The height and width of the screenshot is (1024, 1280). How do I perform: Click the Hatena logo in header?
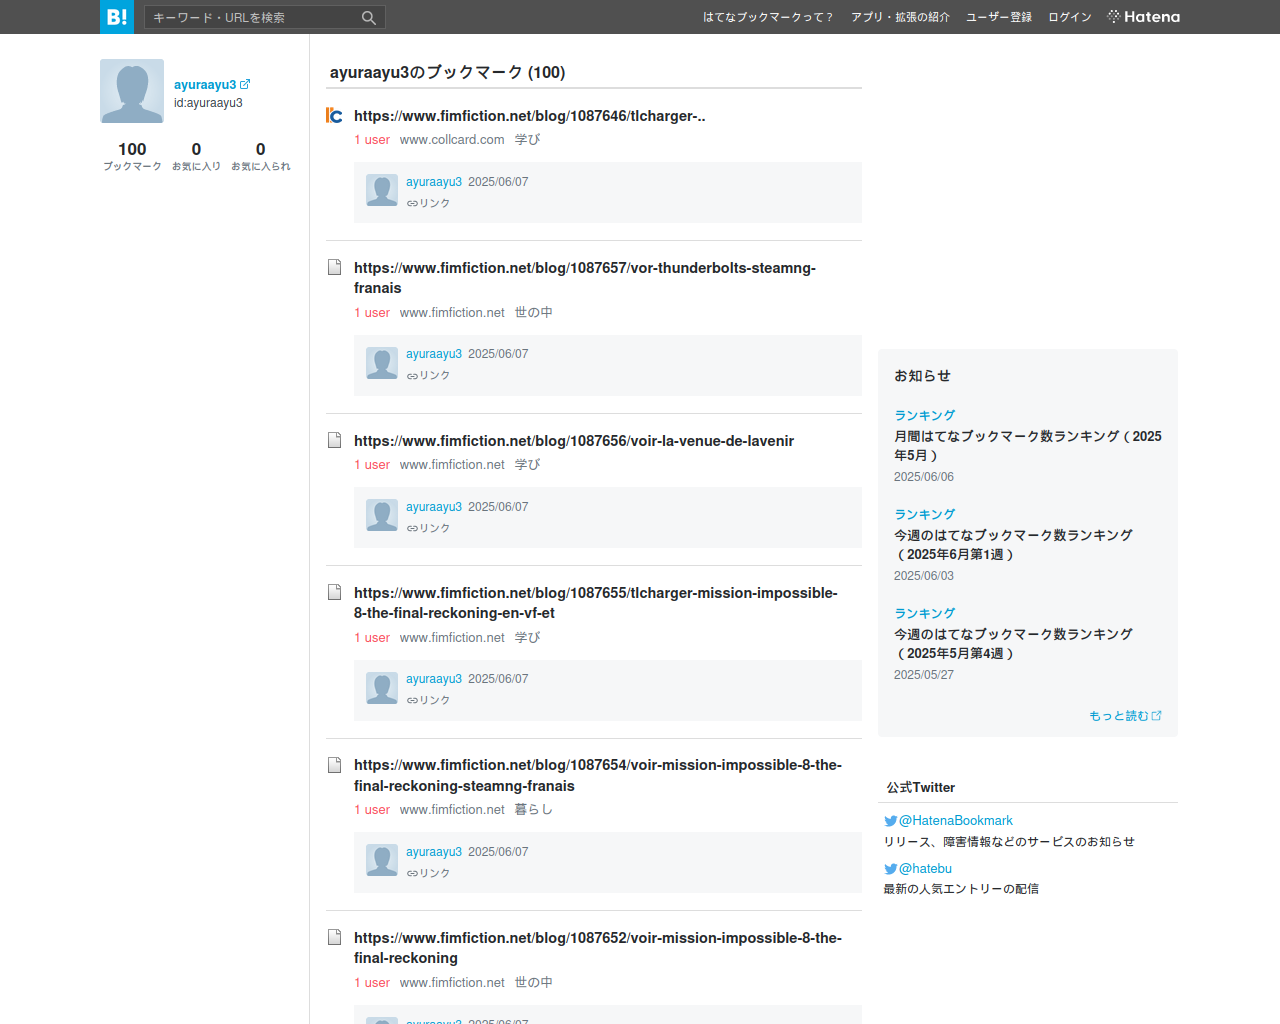(1144, 17)
